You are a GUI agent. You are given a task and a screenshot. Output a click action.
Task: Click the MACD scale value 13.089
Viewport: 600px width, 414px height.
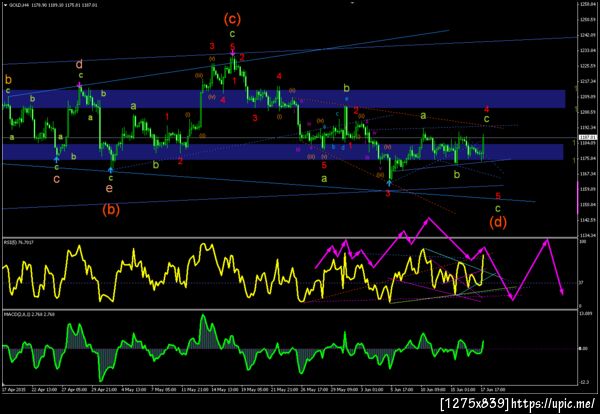[586, 315]
